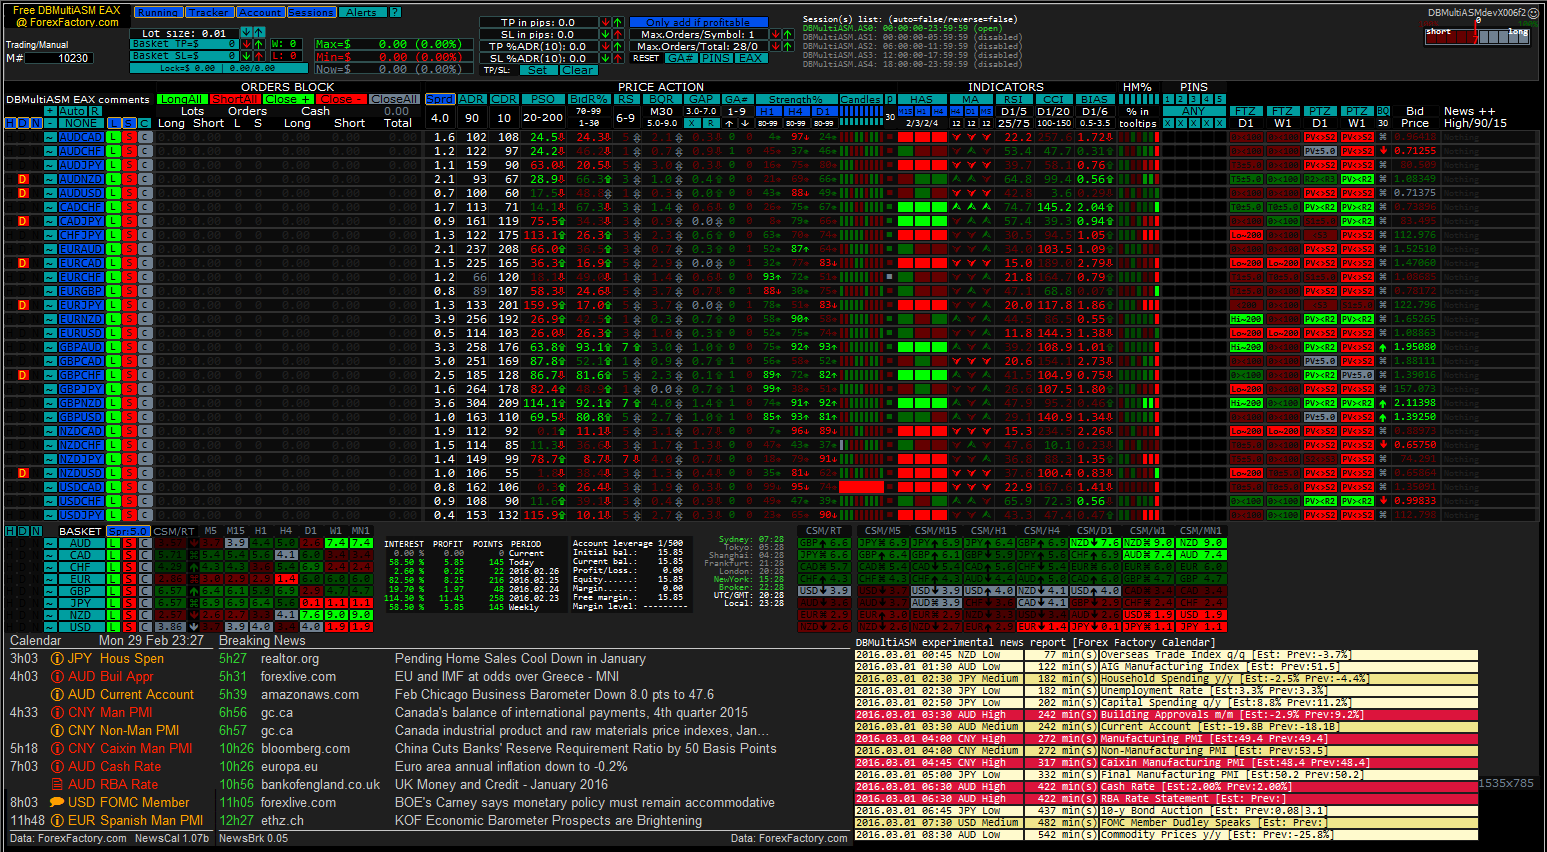Open the ANY selector under PINS
The width and height of the screenshot is (1547, 852).
[x=1193, y=111]
